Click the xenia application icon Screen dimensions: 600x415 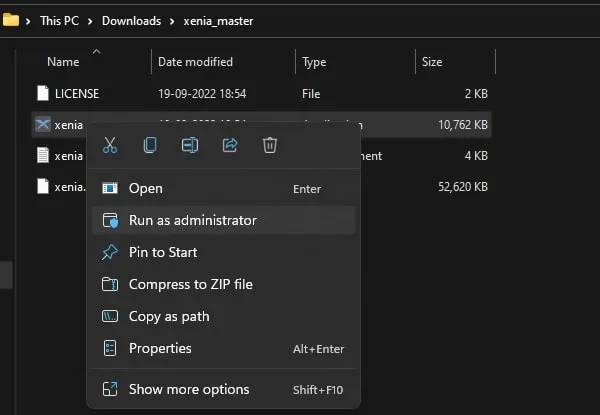43,125
